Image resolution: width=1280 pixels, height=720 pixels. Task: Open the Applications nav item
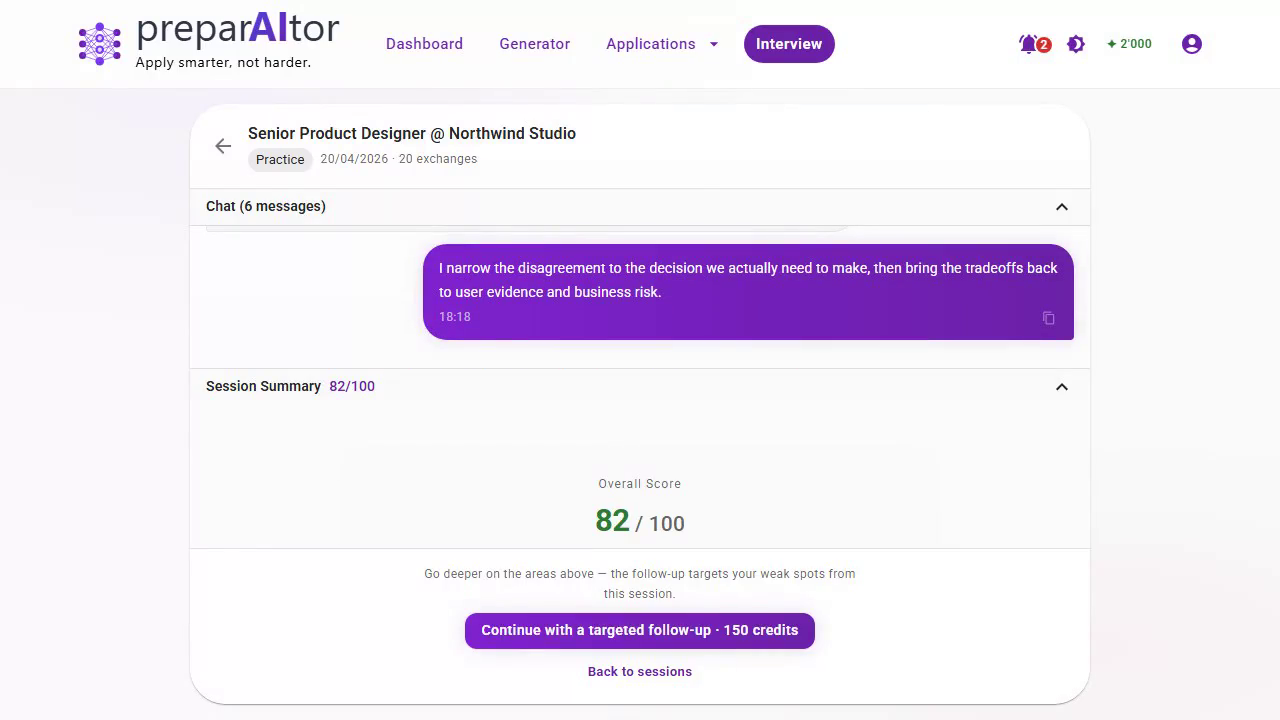tap(650, 44)
